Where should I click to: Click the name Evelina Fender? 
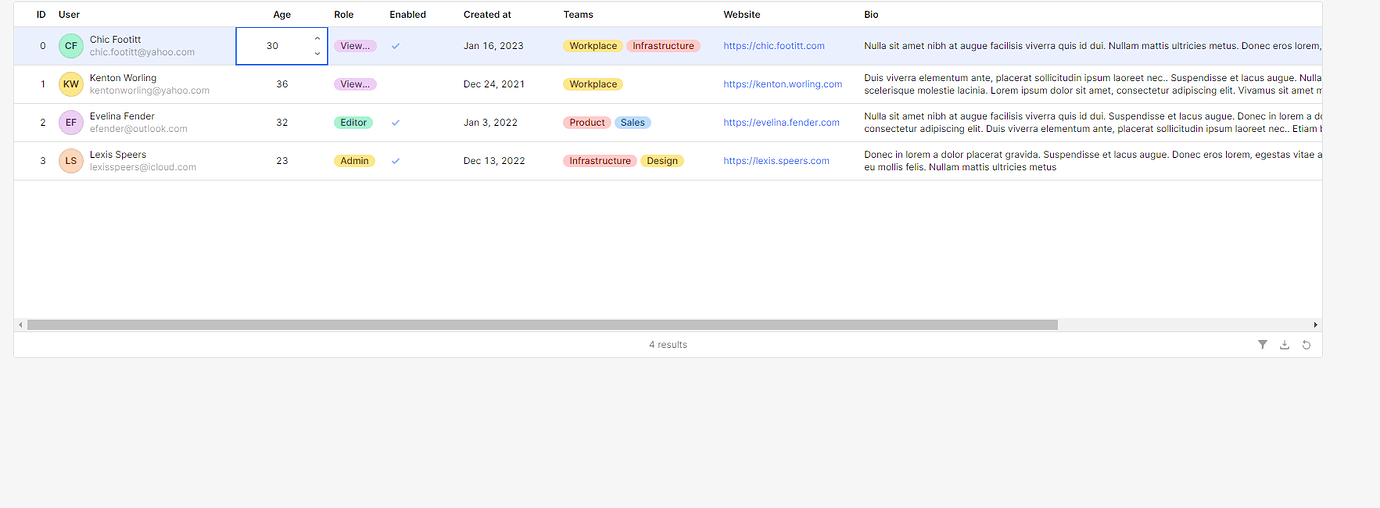tap(121, 117)
